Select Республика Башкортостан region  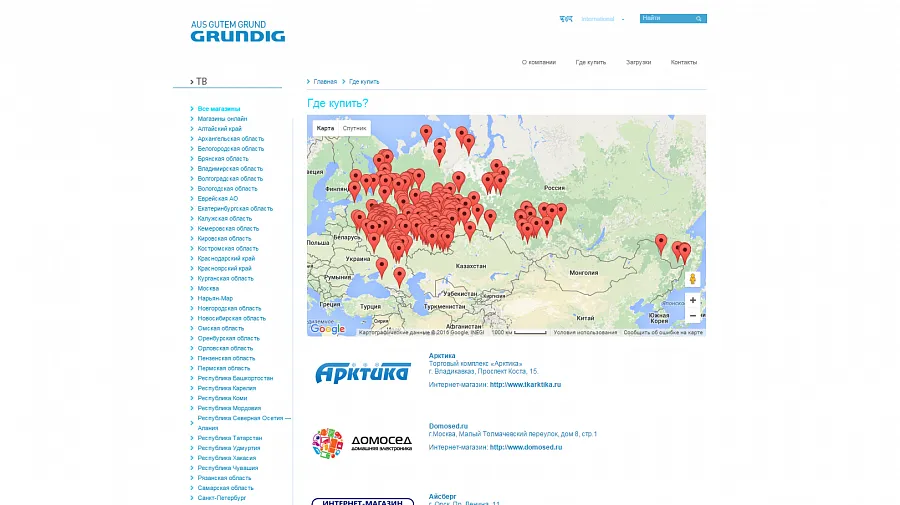[235, 378]
